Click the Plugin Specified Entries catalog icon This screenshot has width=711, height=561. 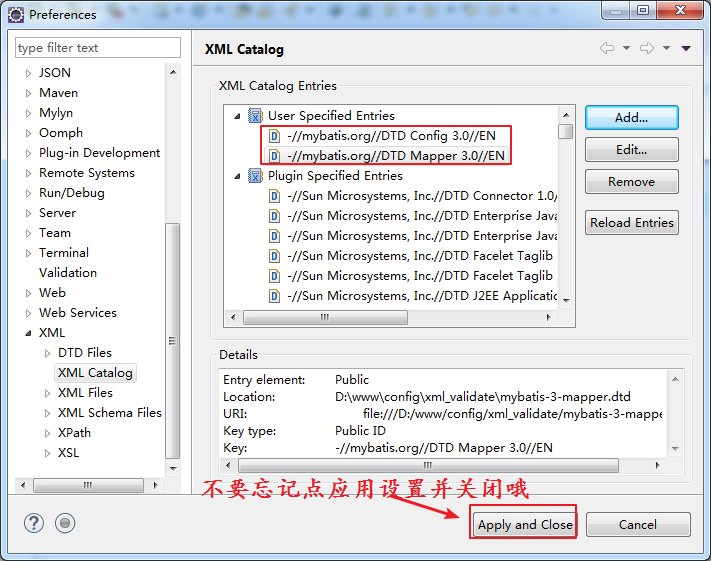point(255,176)
